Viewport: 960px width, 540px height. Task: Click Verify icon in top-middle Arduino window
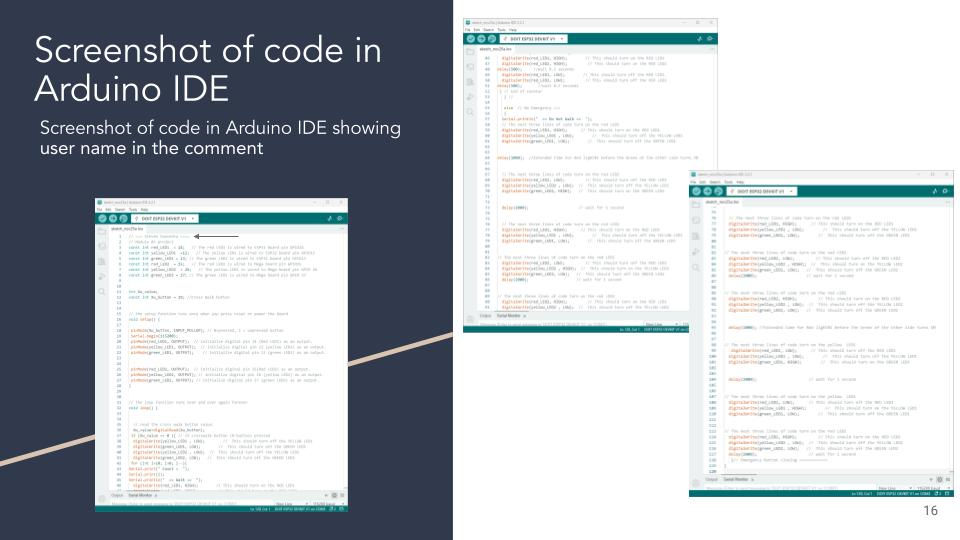[x=471, y=39]
